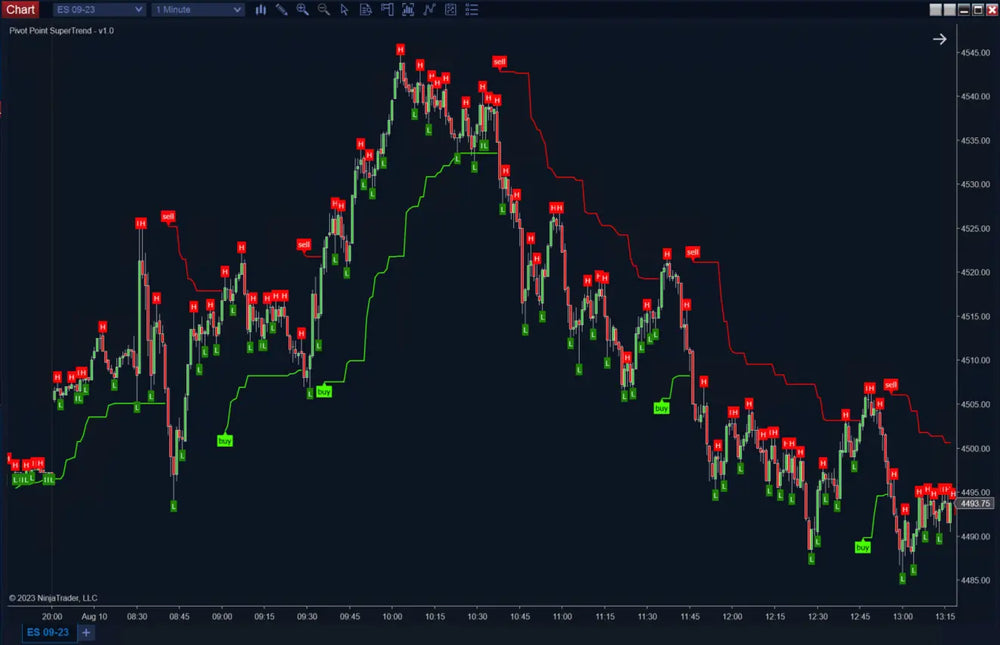Image resolution: width=1000 pixels, height=645 pixels.
Task: Open the drawing tools pencil icon
Action: pyautogui.click(x=281, y=9)
